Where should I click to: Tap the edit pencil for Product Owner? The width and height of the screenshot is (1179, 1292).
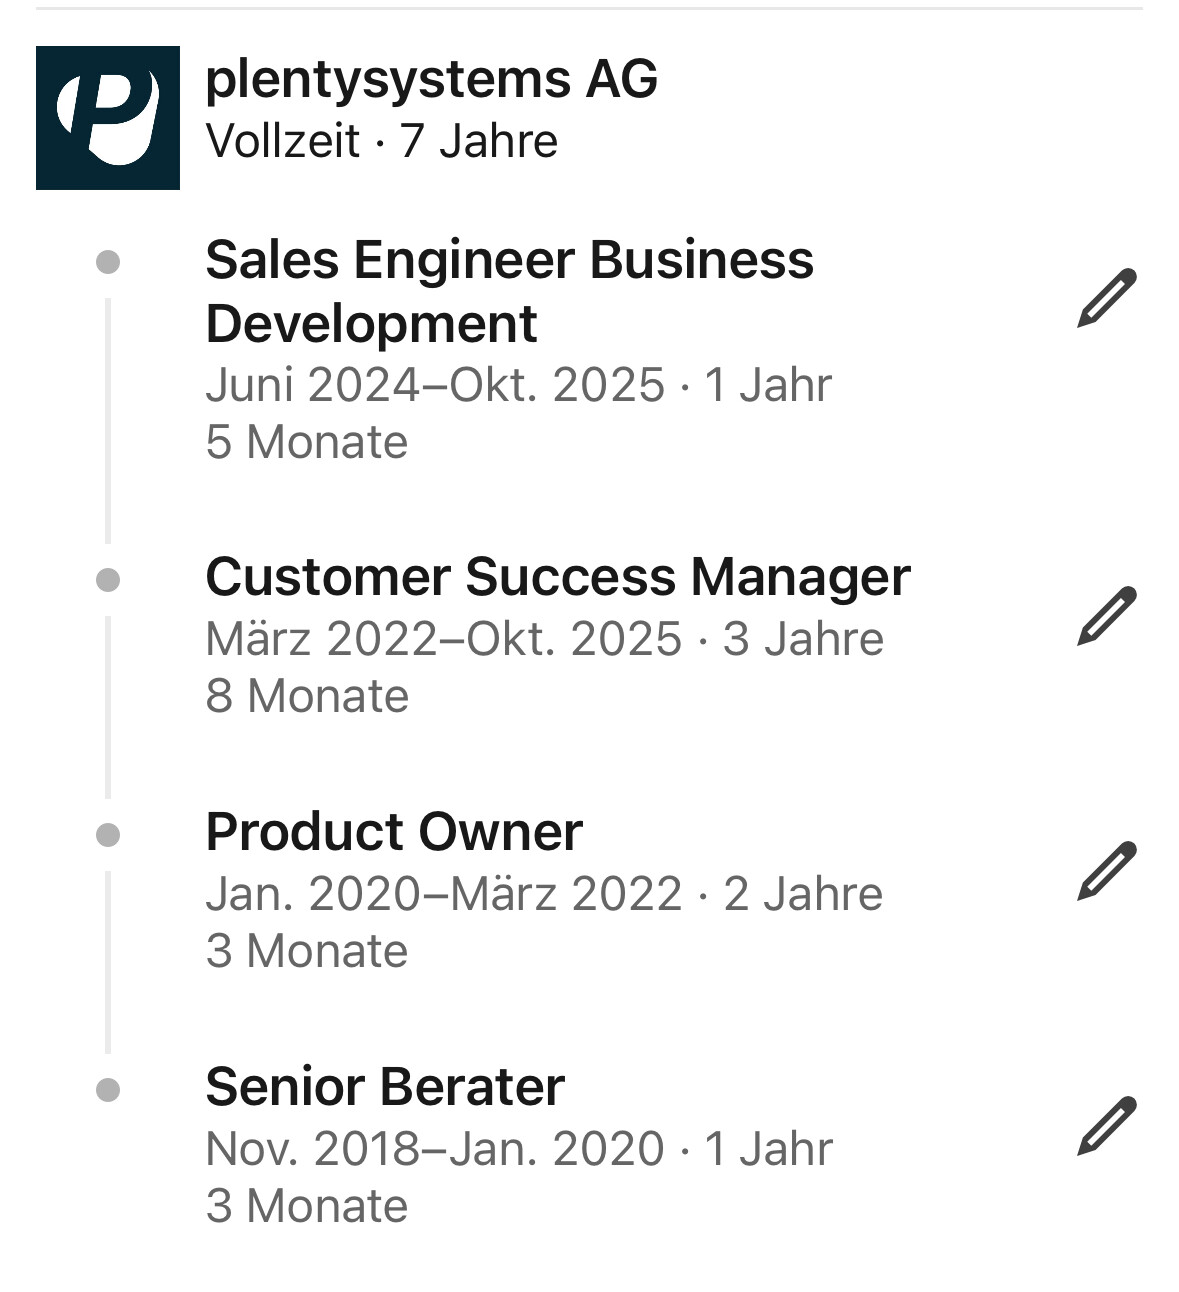pyautogui.click(x=1107, y=870)
